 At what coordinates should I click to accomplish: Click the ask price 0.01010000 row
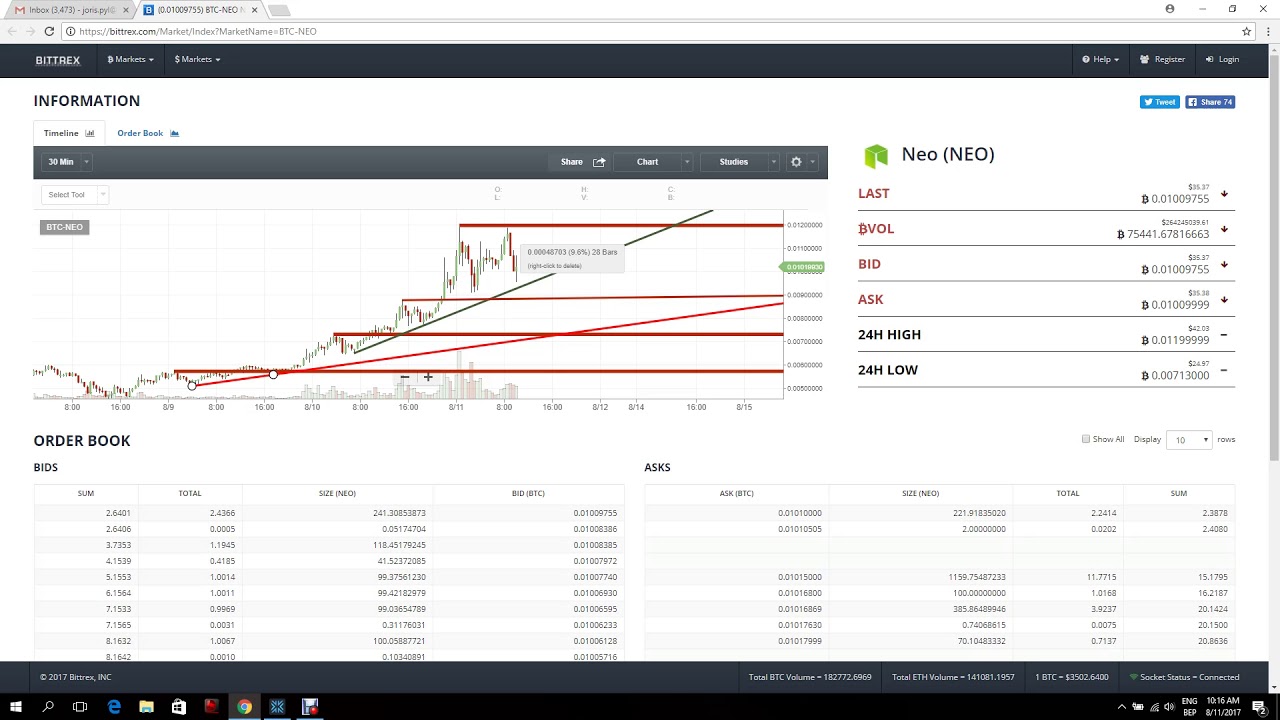click(940, 513)
